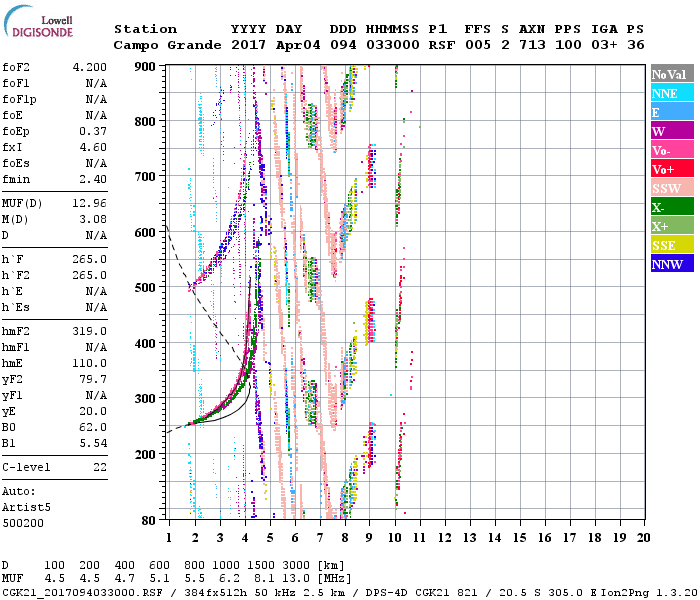
Task: Select the X- dark green legend swatch
Action: tap(672, 207)
